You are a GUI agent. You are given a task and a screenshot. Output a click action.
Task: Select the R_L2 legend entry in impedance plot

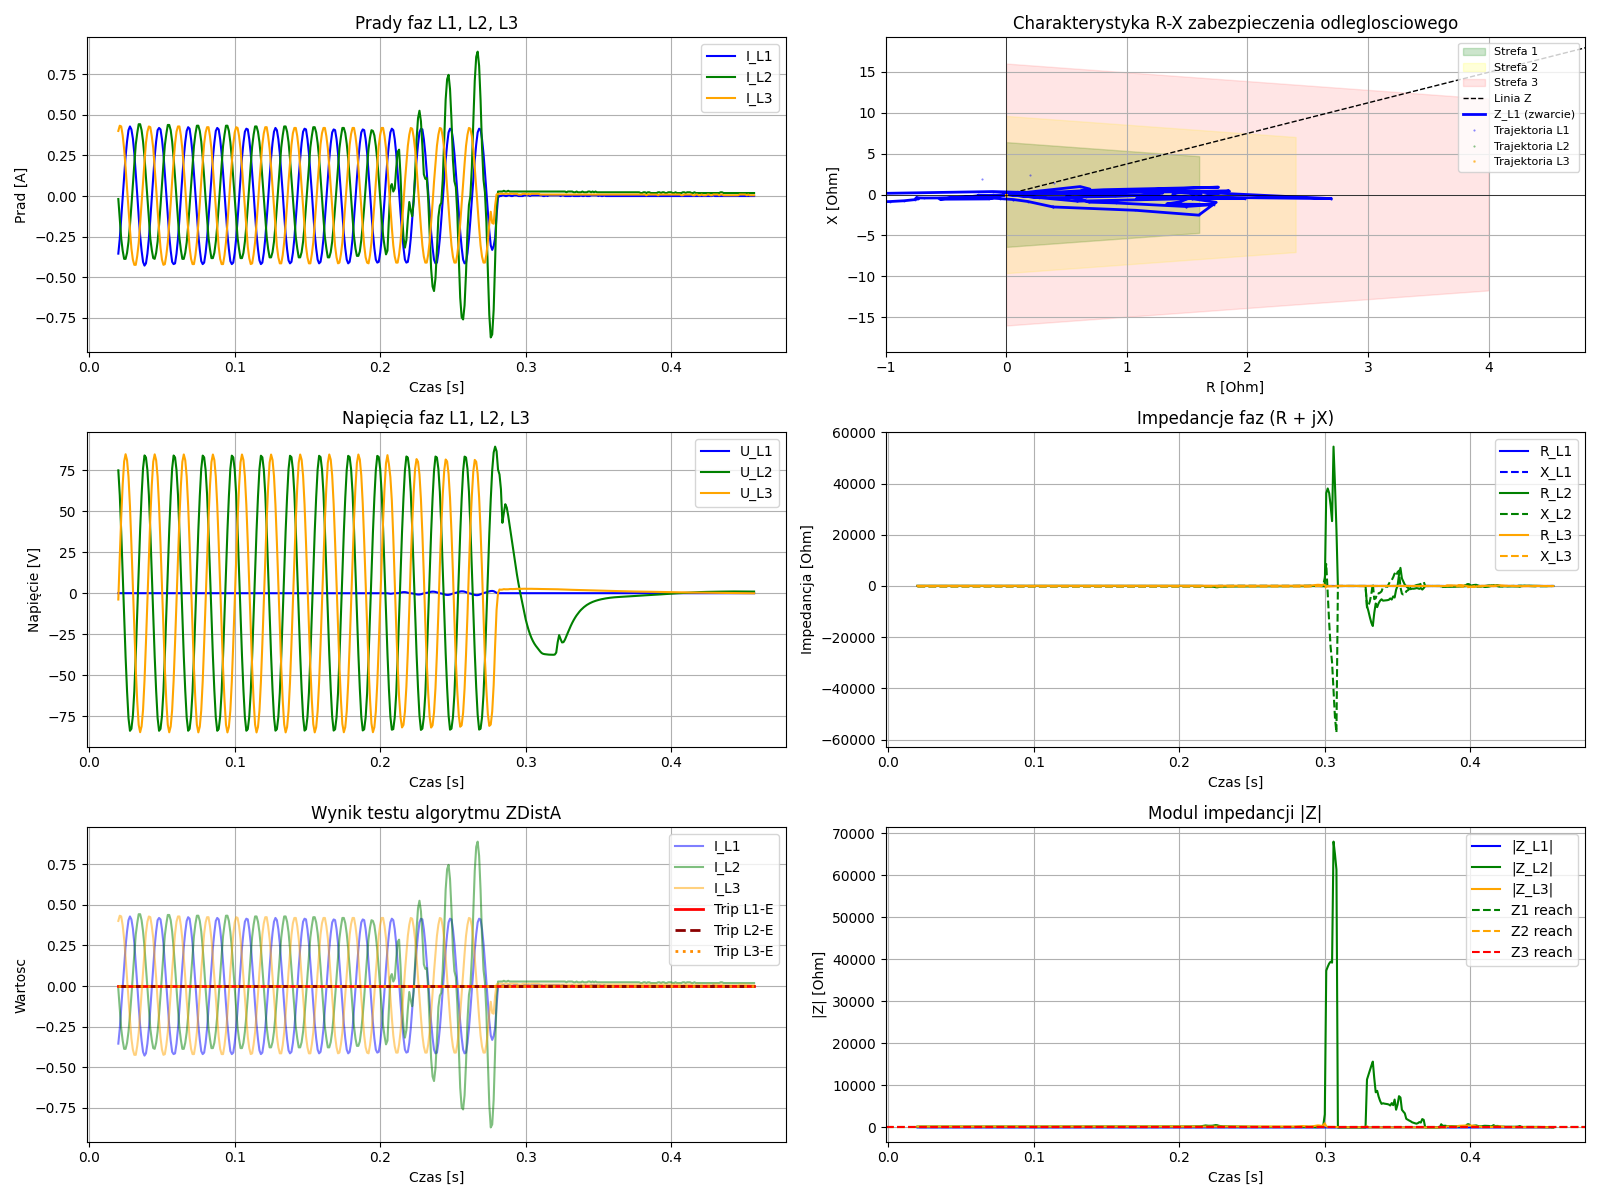tap(1555, 493)
